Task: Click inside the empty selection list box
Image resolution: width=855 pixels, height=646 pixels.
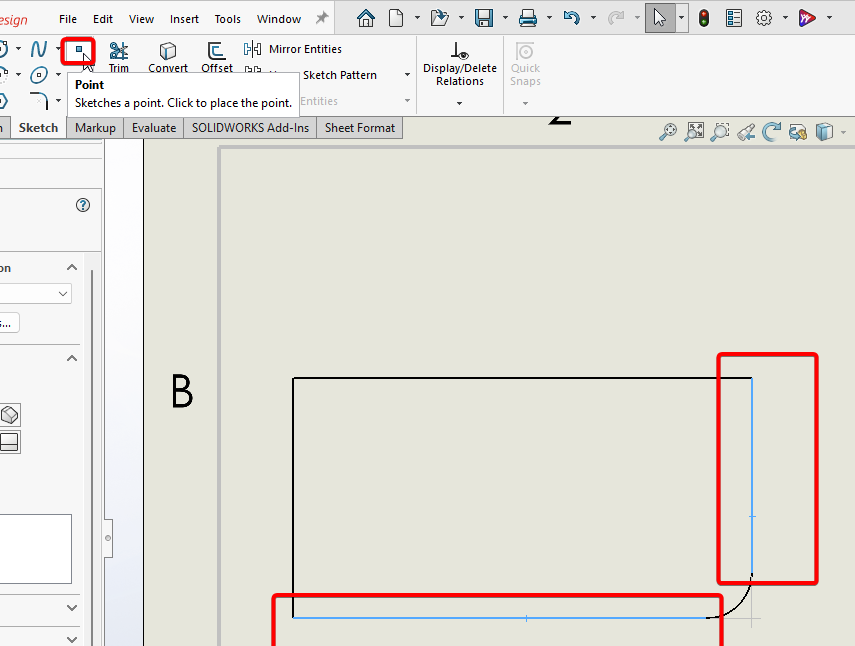Action: (x=35, y=548)
